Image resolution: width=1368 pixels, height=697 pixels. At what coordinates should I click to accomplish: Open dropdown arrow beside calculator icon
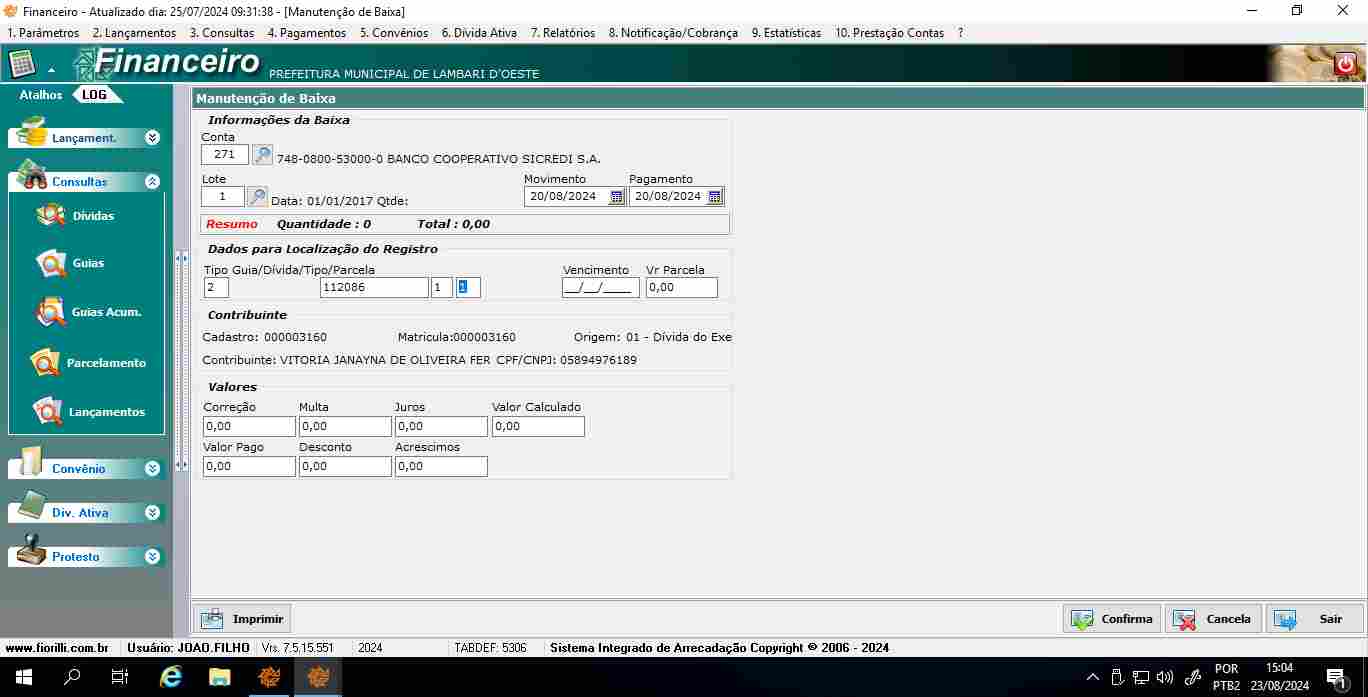point(51,70)
